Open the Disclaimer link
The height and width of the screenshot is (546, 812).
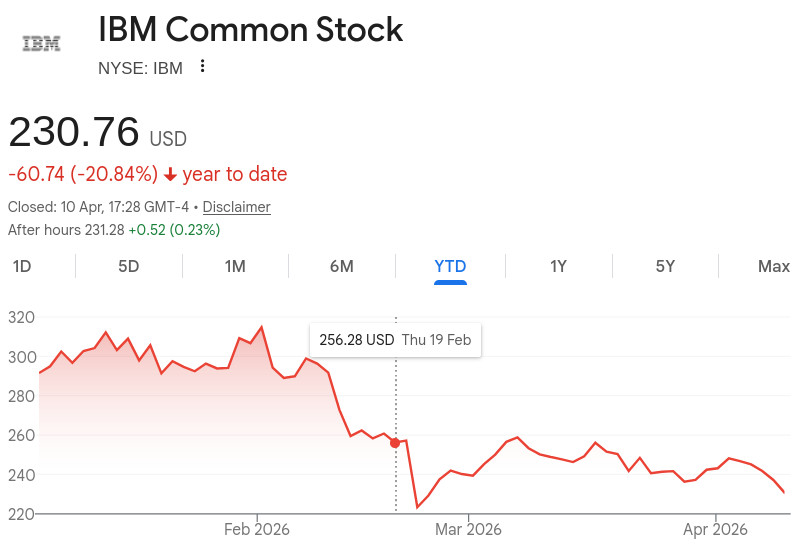click(x=237, y=207)
